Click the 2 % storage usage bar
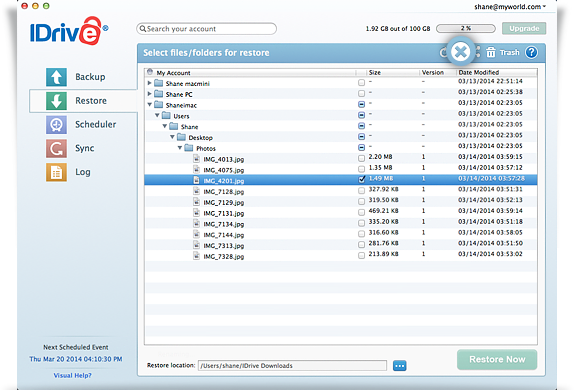The image size is (574, 390). pyautogui.click(x=466, y=28)
